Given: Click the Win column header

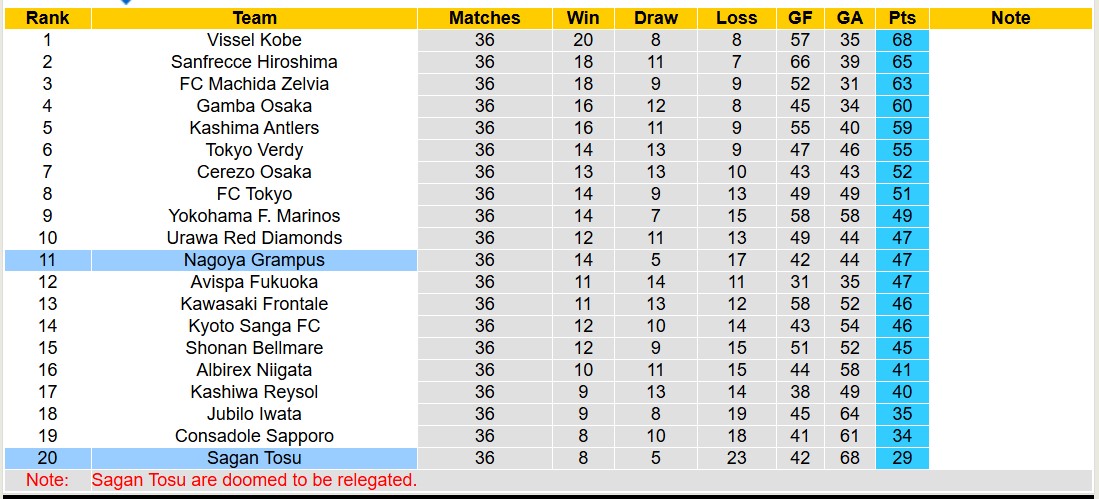Looking at the screenshot, I should point(583,18).
